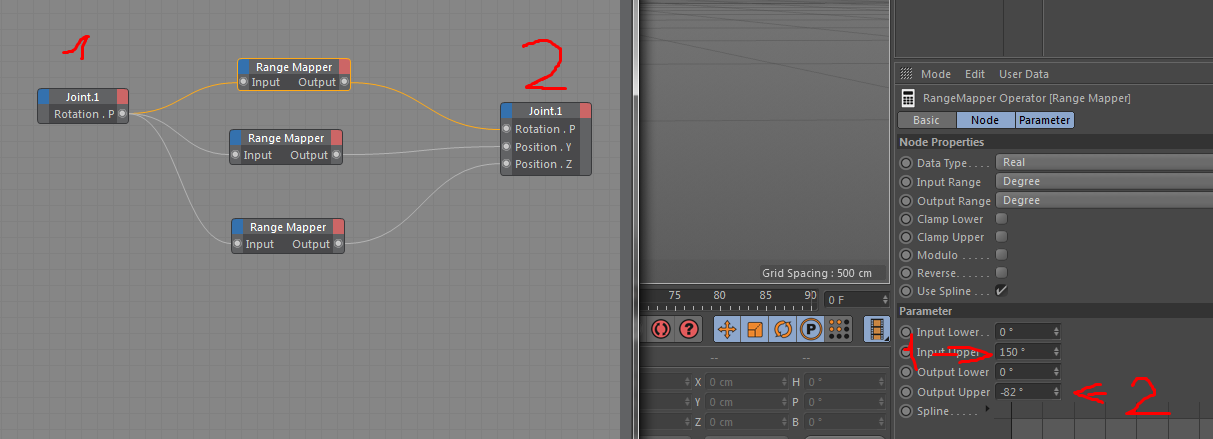Screen dimensions: 1213x439
Task: Enable the Clamp Upper checkbox
Action: (x=1001, y=237)
